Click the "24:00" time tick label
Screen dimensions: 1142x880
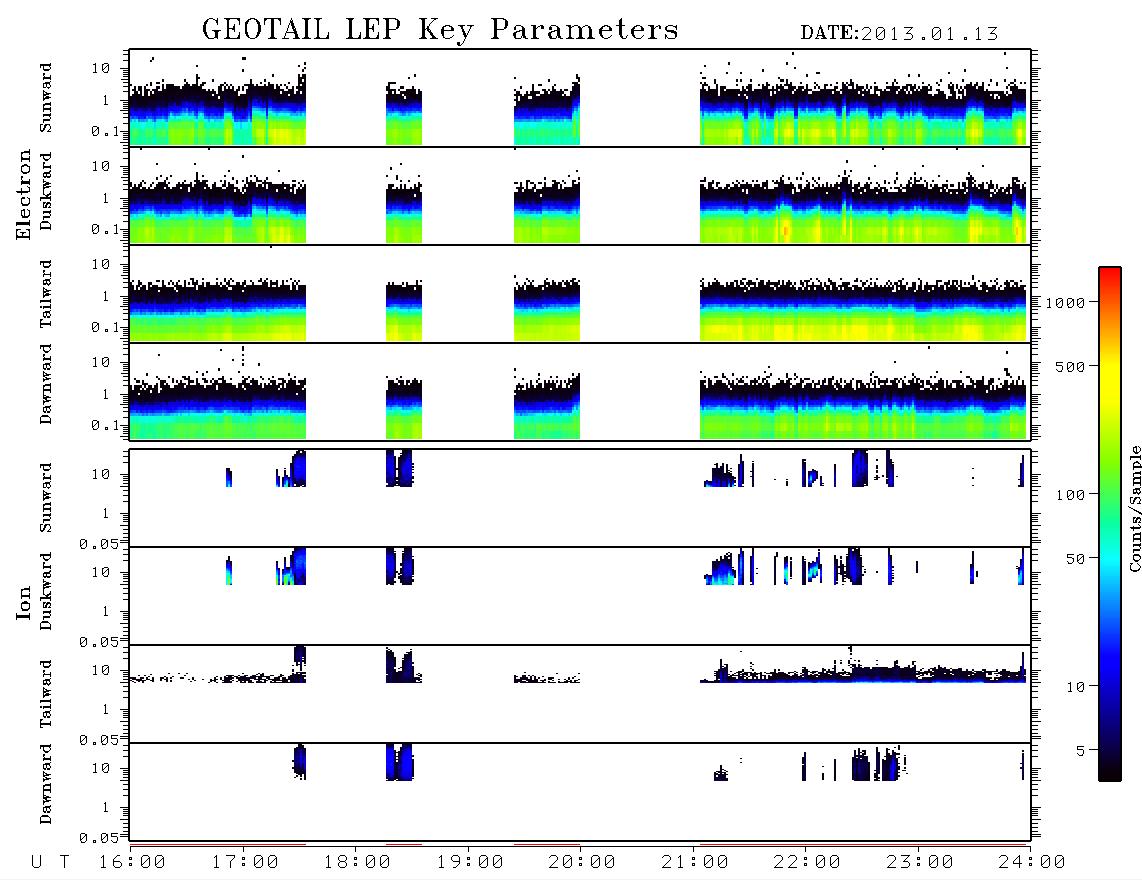[1032, 863]
